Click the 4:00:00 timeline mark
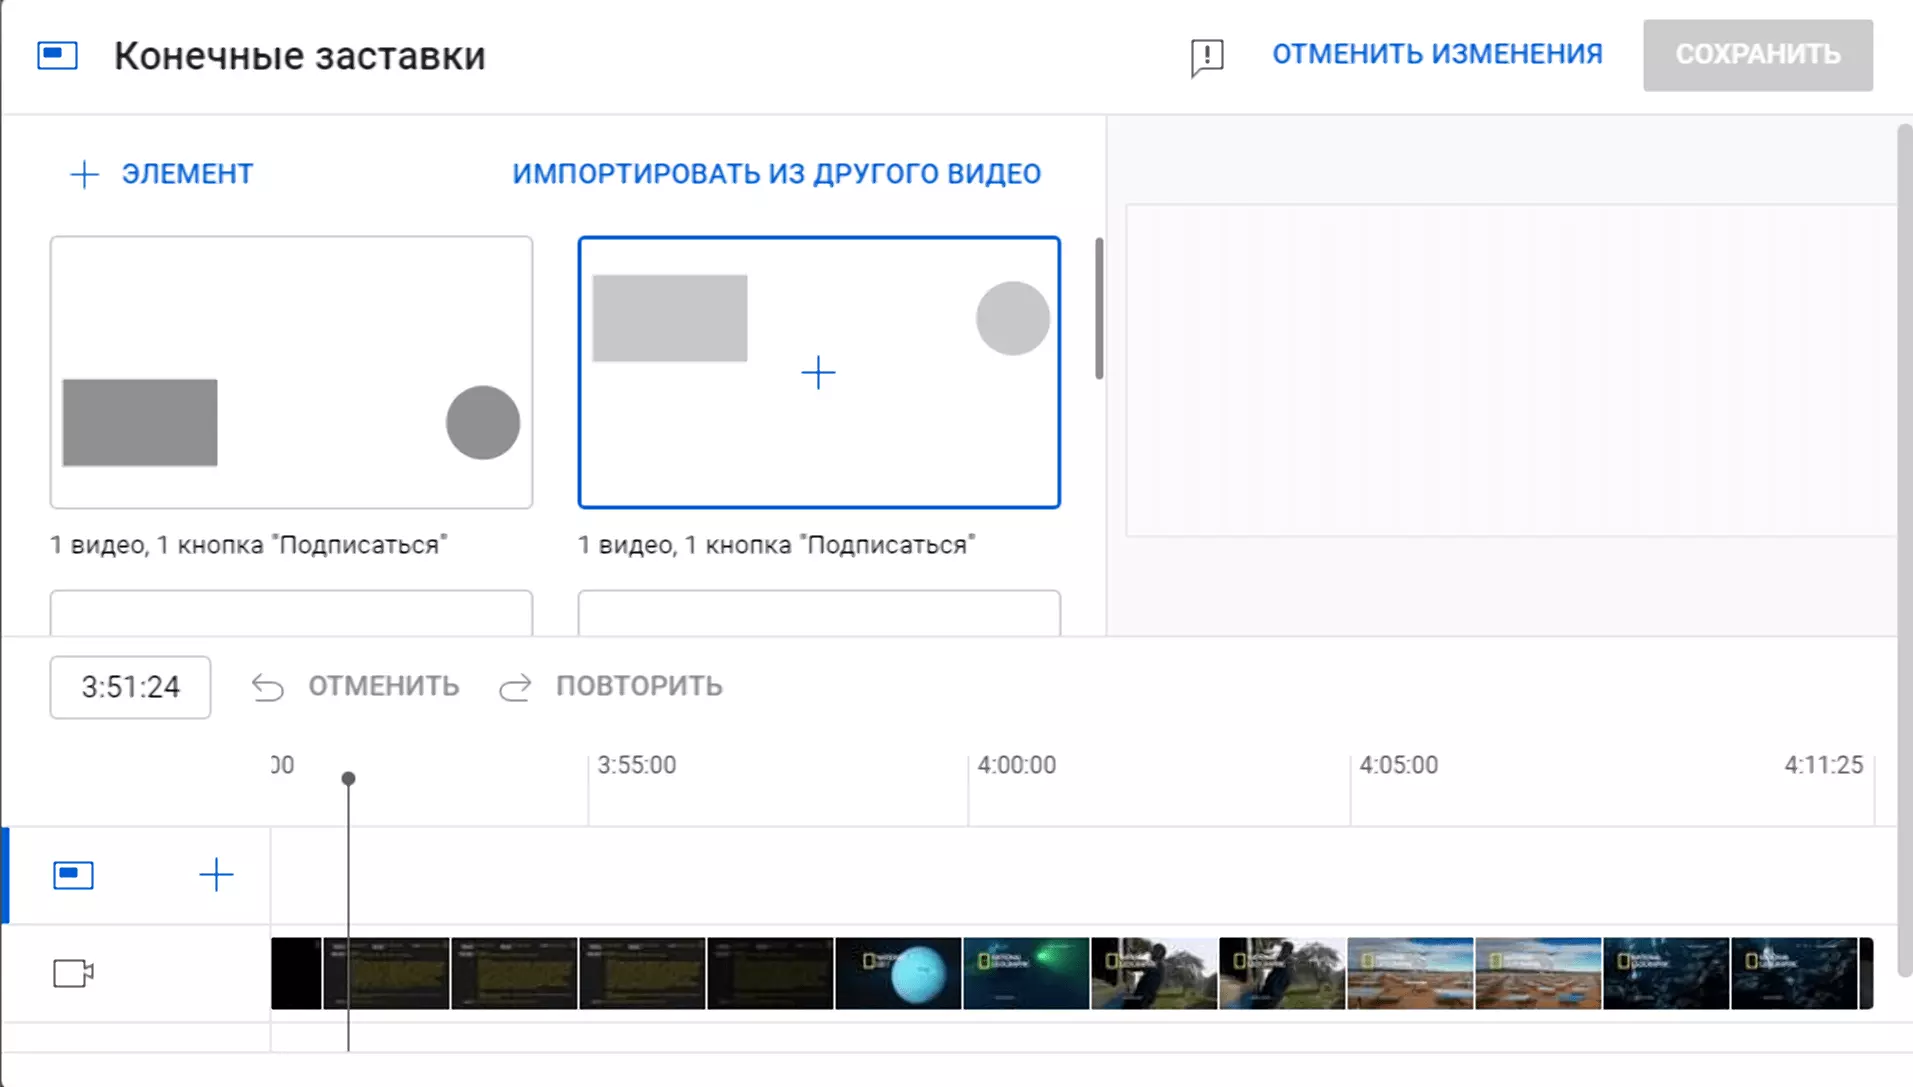Image resolution: width=1913 pixels, height=1087 pixels. pyautogui.click(x=1017, y=765)
